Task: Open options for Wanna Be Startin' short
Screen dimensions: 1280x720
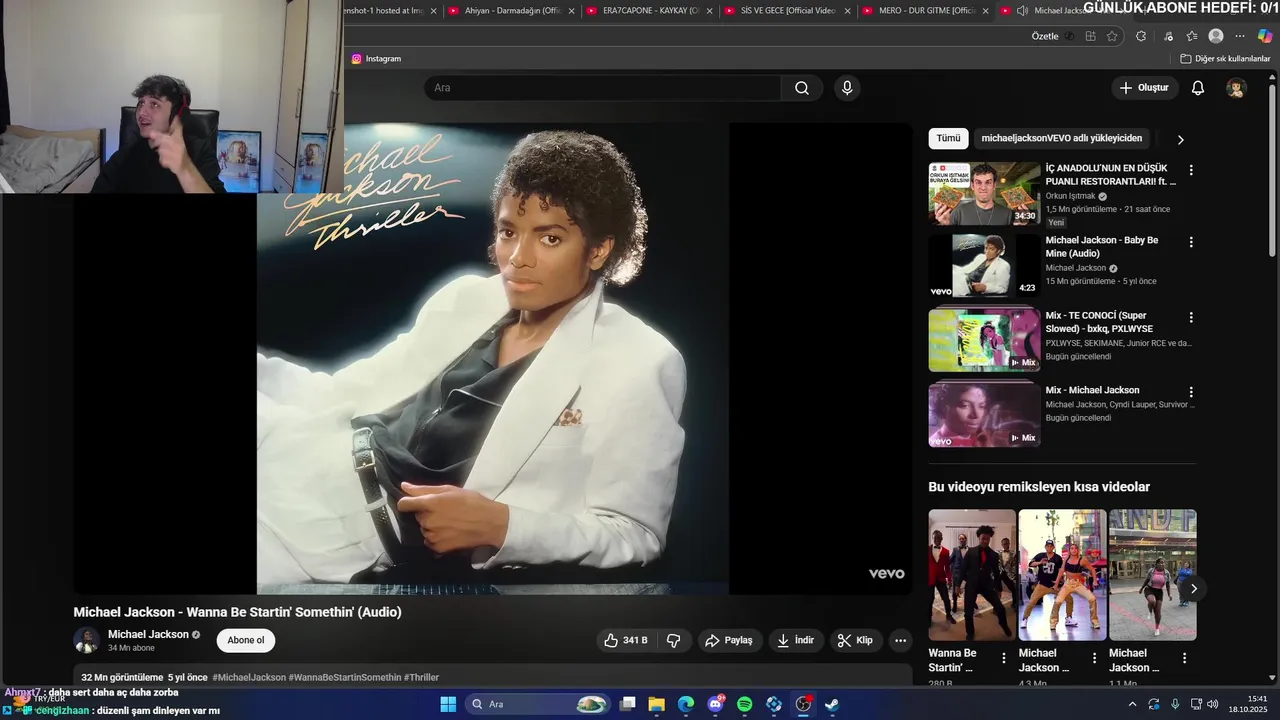Action: coord(1004,658)
